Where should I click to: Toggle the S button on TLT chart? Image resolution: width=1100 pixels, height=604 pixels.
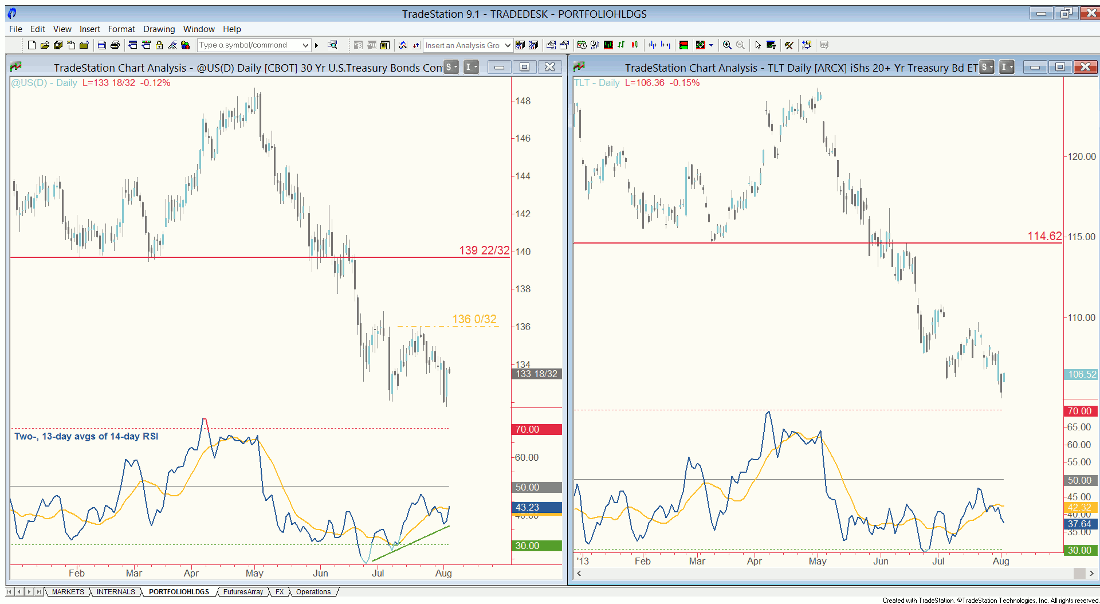click(986, 66)
